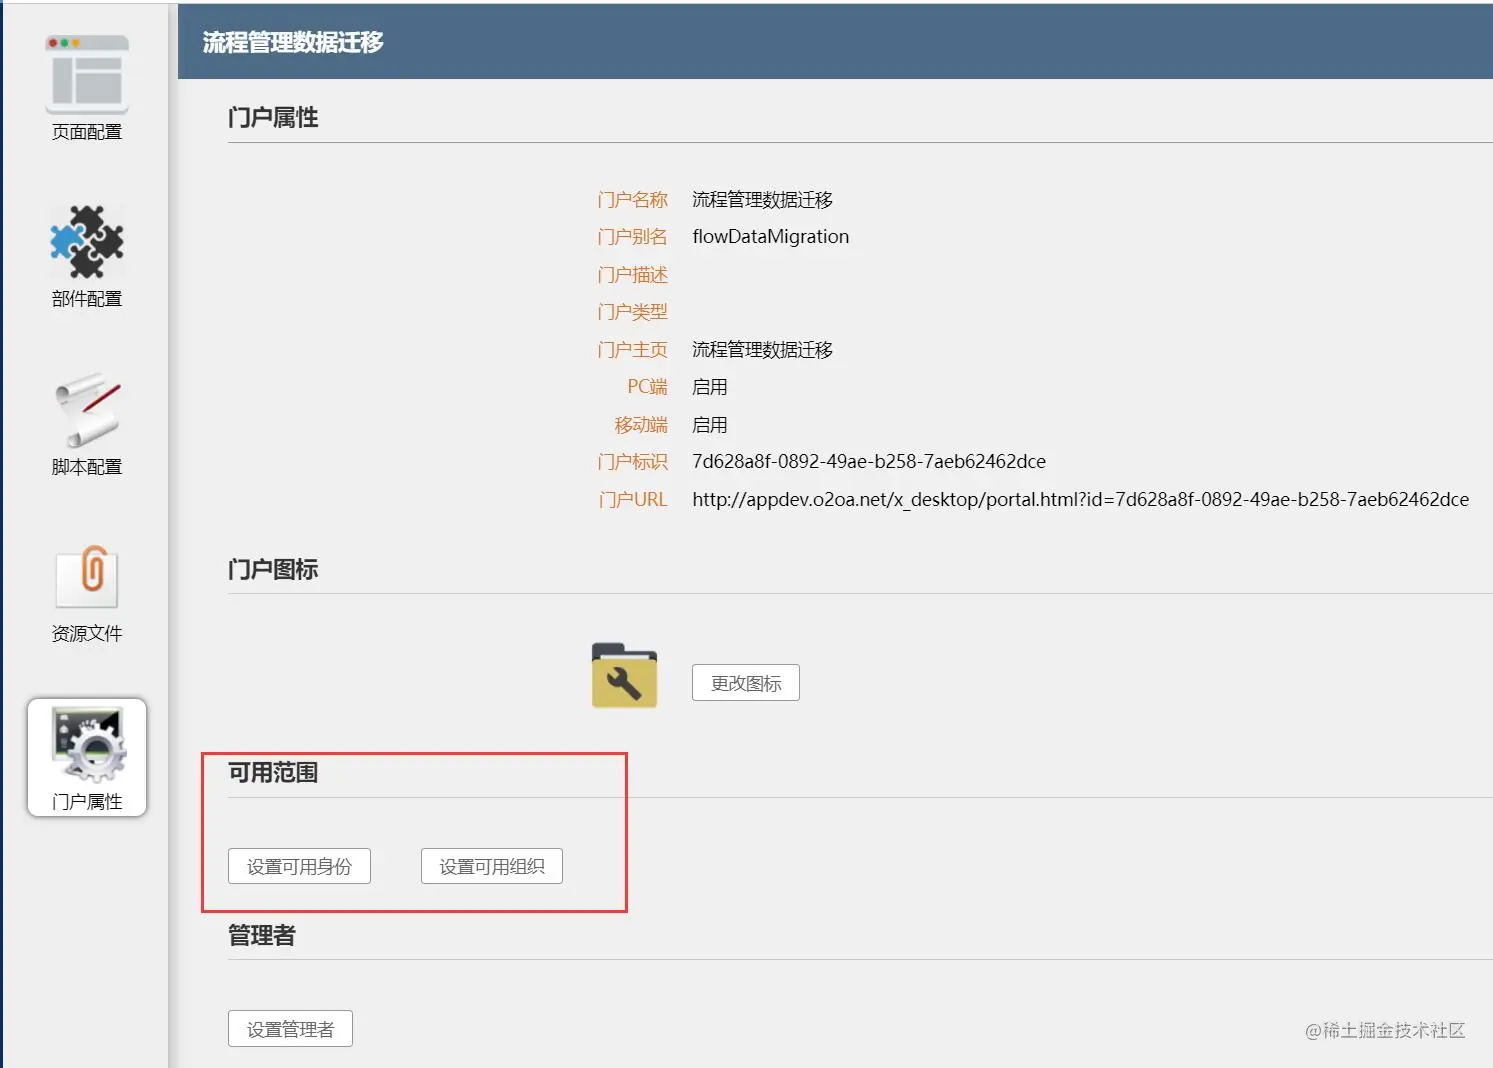Click the 门户主页 value 流程管理数据迁移
Screen dimensions: 1493x1068
[x=762, y=349]
